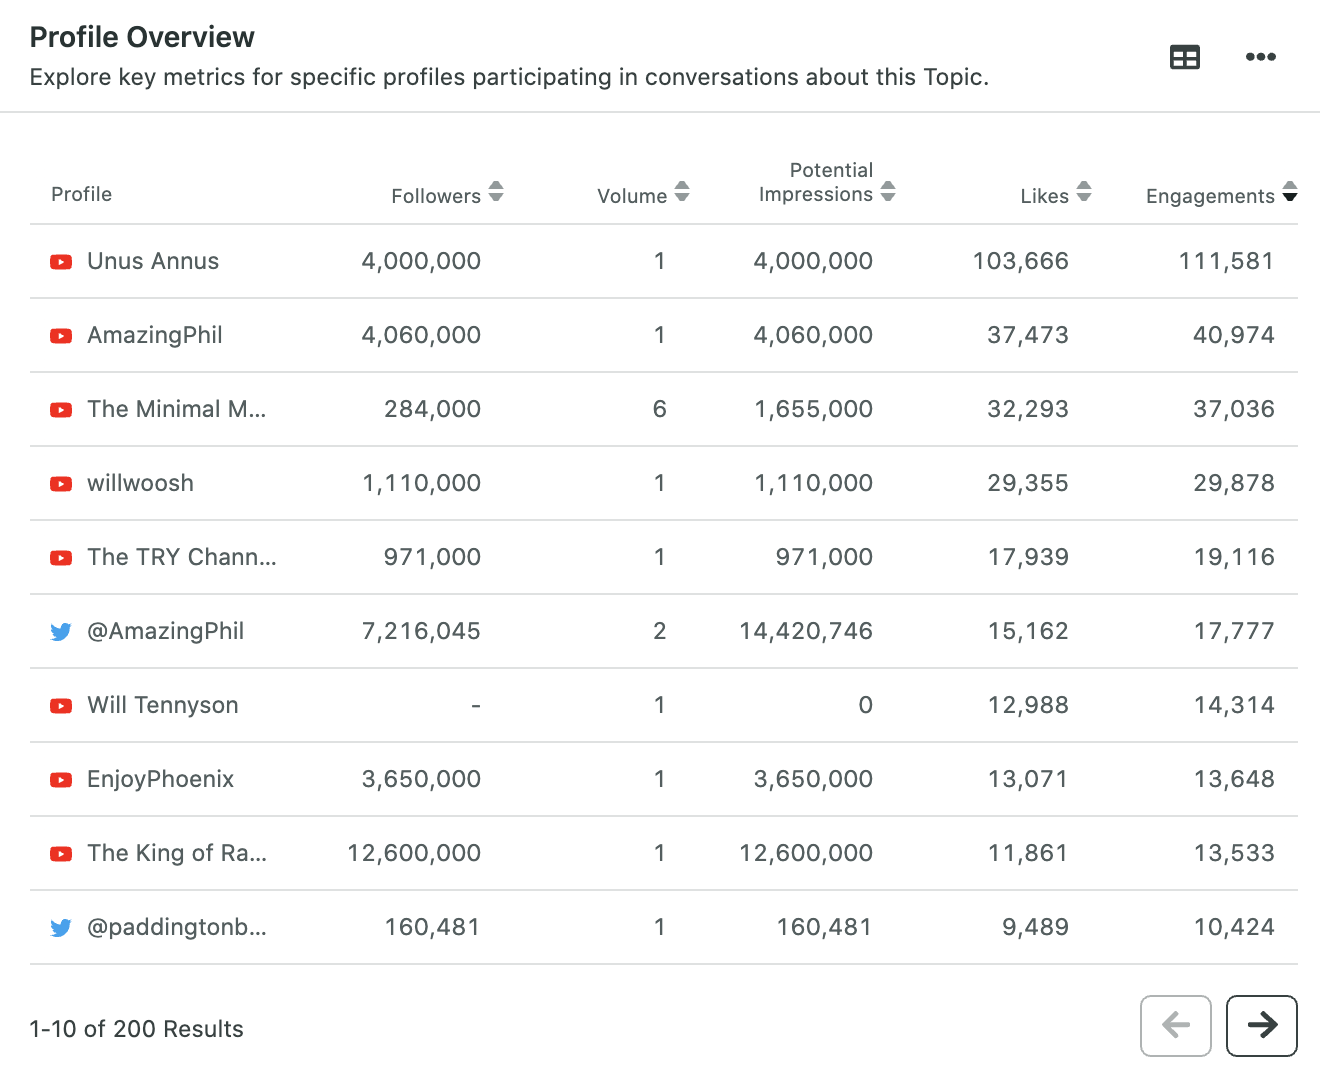Select likes value 9,489
Image resolution: width=1320 pixels, height=1090 pixels.
point(1035,927)
